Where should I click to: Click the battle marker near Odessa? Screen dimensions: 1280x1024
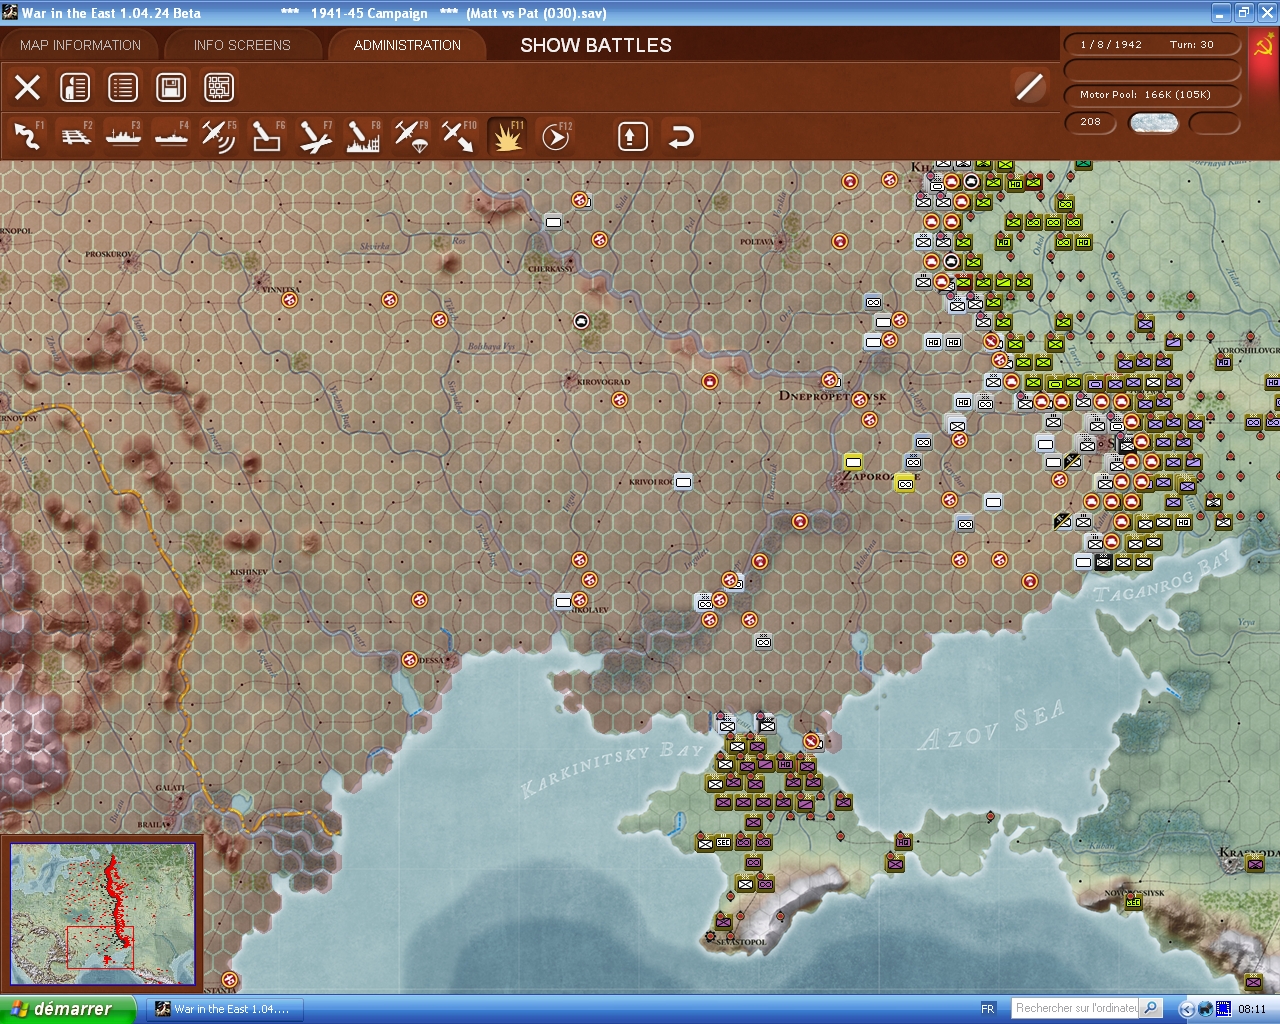pos(409,660)
